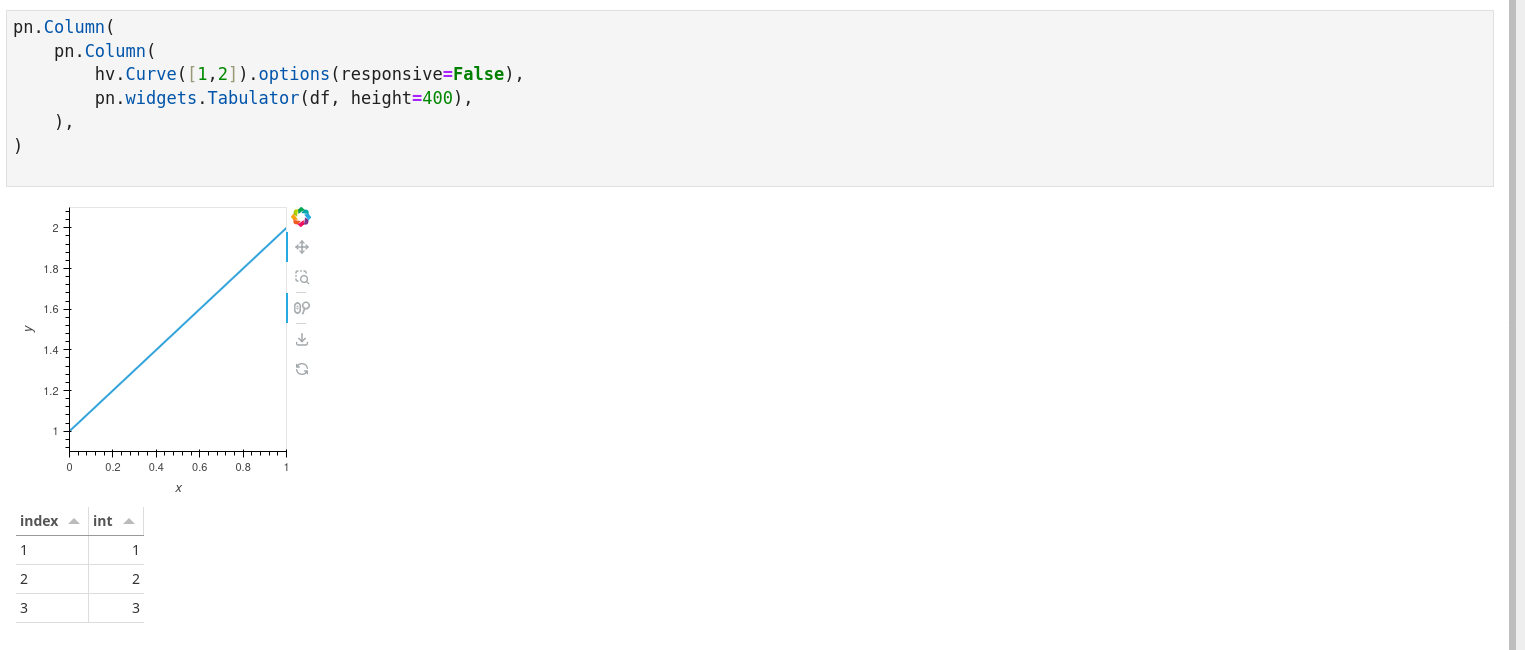Click the x-axis label of the plot

click(x=178, y=487)
